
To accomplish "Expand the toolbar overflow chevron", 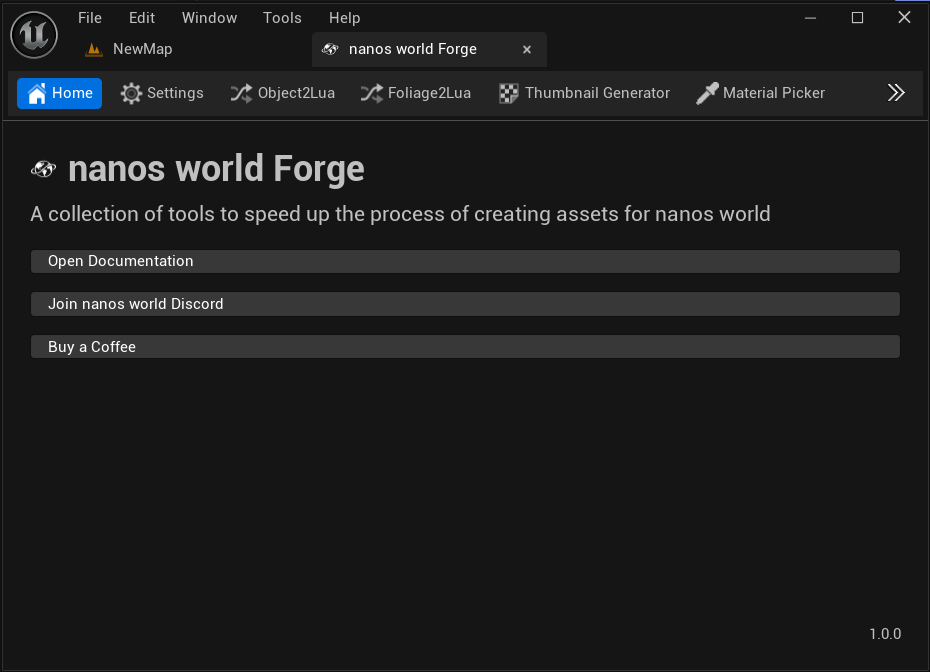I will point(896,93).
